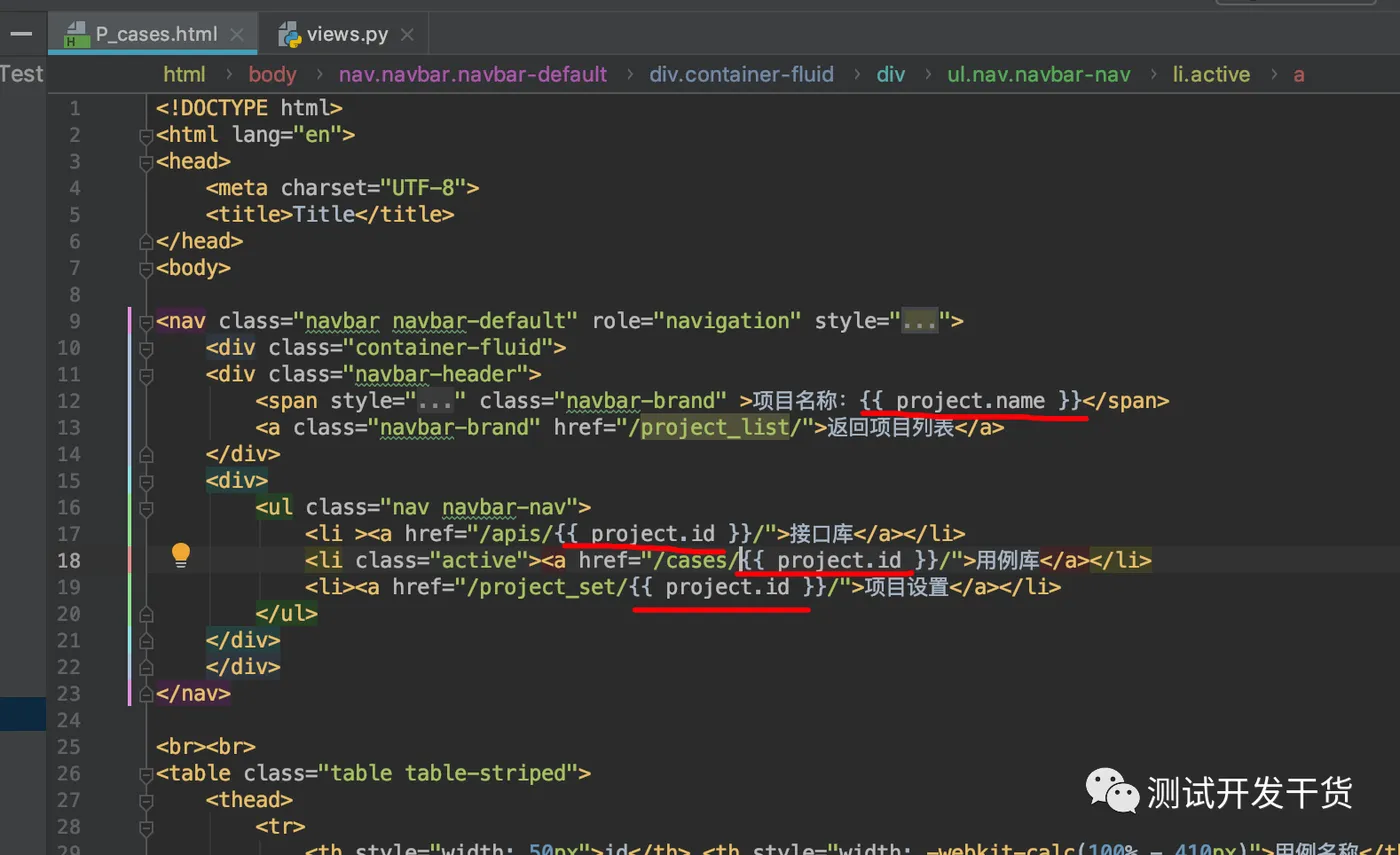Click the <br><br> text on line 25
Image resolution: width=1400 pixels, height=855 pixels.
pyautogui.click(x=206, y=747)
